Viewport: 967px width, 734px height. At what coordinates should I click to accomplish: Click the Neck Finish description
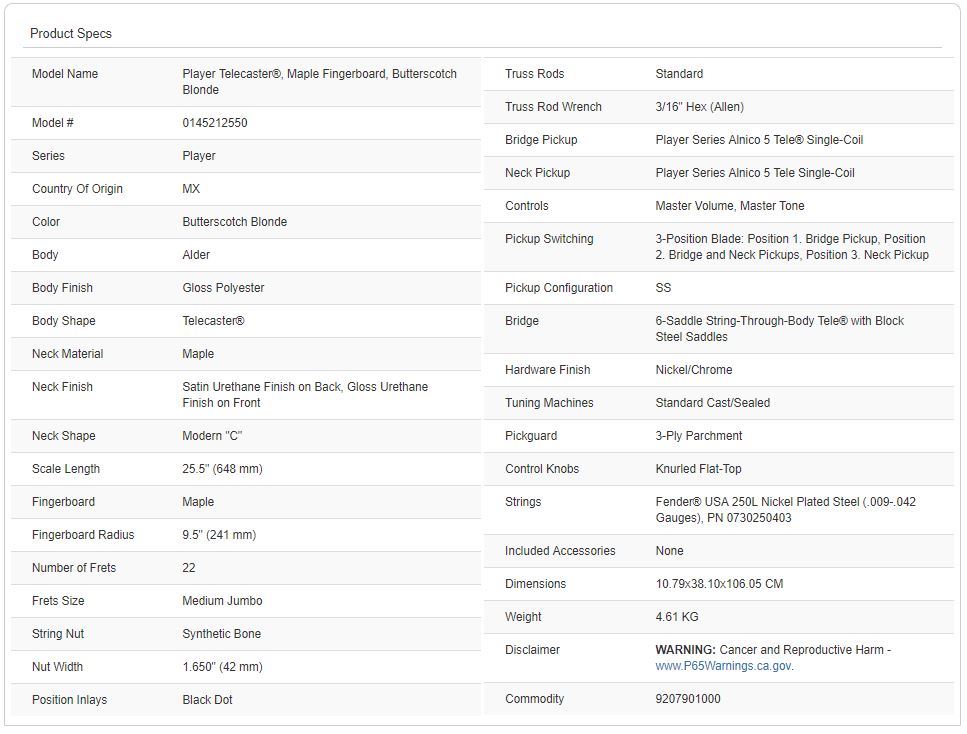coord(305,395)
